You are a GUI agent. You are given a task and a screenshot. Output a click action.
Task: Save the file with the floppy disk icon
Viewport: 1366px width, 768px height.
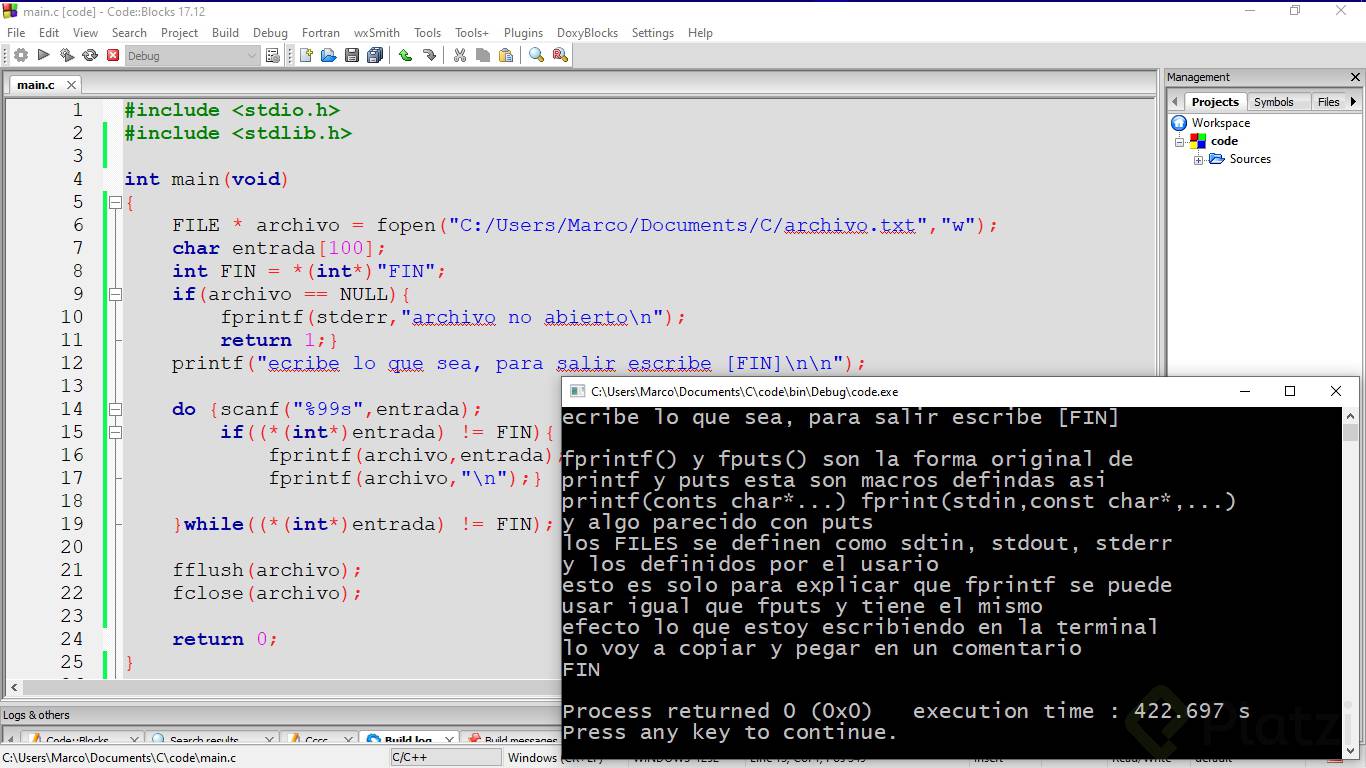click(x=352, y=56)
